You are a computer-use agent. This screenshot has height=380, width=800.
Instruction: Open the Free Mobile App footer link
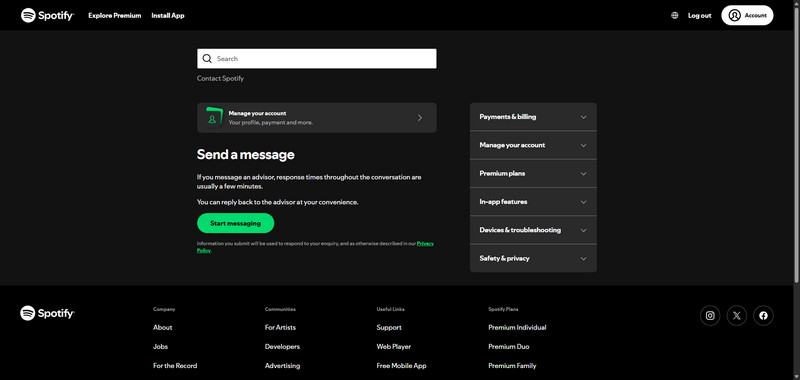402,366
